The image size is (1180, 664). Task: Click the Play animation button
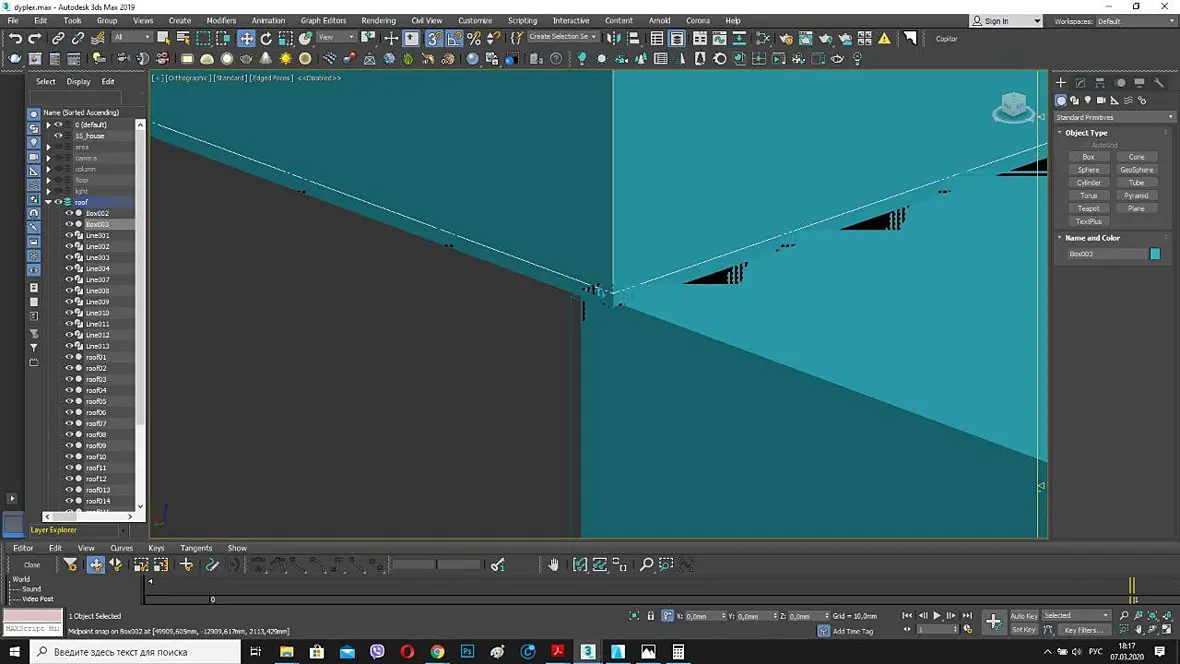pos(937,616)
